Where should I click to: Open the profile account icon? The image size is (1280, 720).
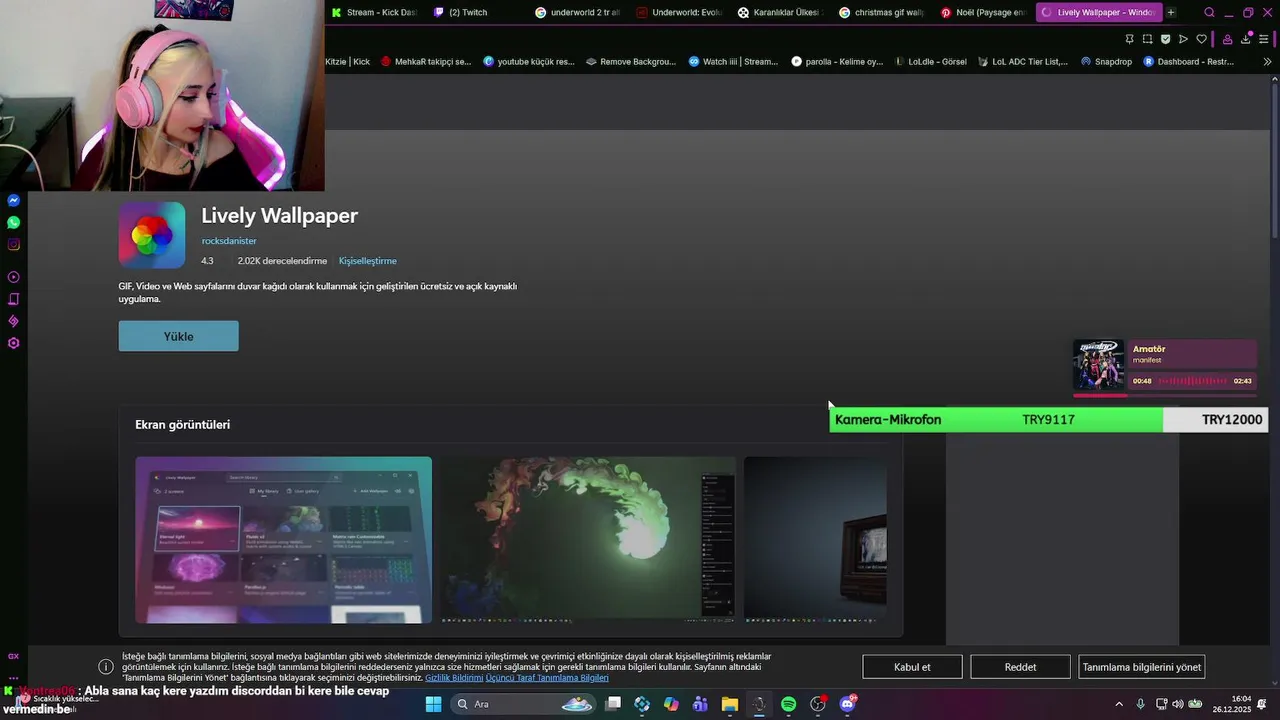click(x=1227, y=39)
